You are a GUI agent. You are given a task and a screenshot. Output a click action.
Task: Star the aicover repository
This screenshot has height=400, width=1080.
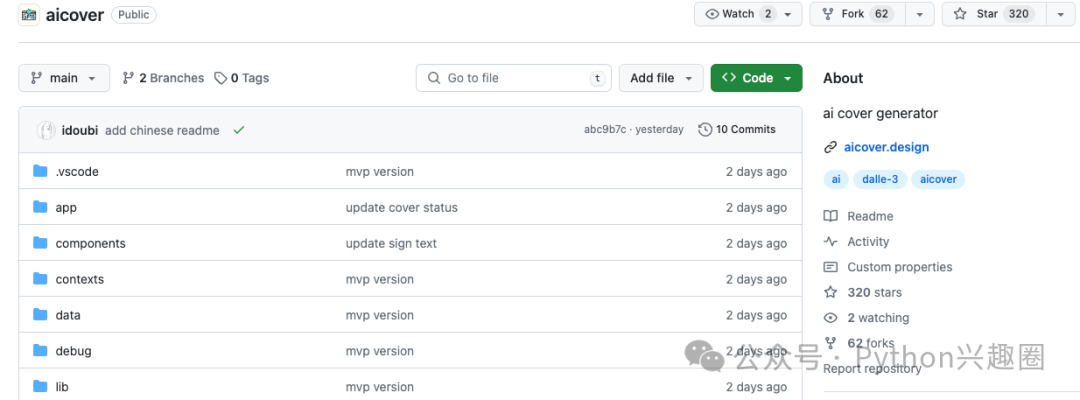click(x=994, y=14)
